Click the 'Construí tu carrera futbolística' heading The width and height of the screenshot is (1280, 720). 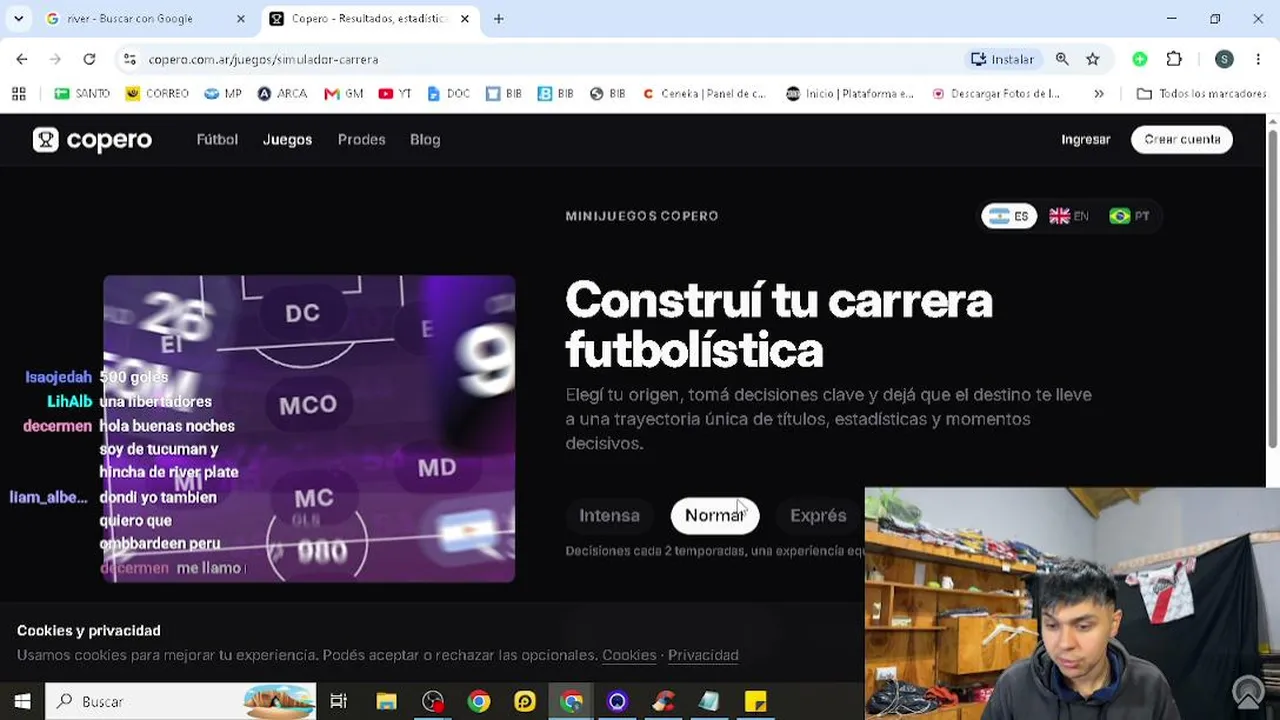(779, 325)
